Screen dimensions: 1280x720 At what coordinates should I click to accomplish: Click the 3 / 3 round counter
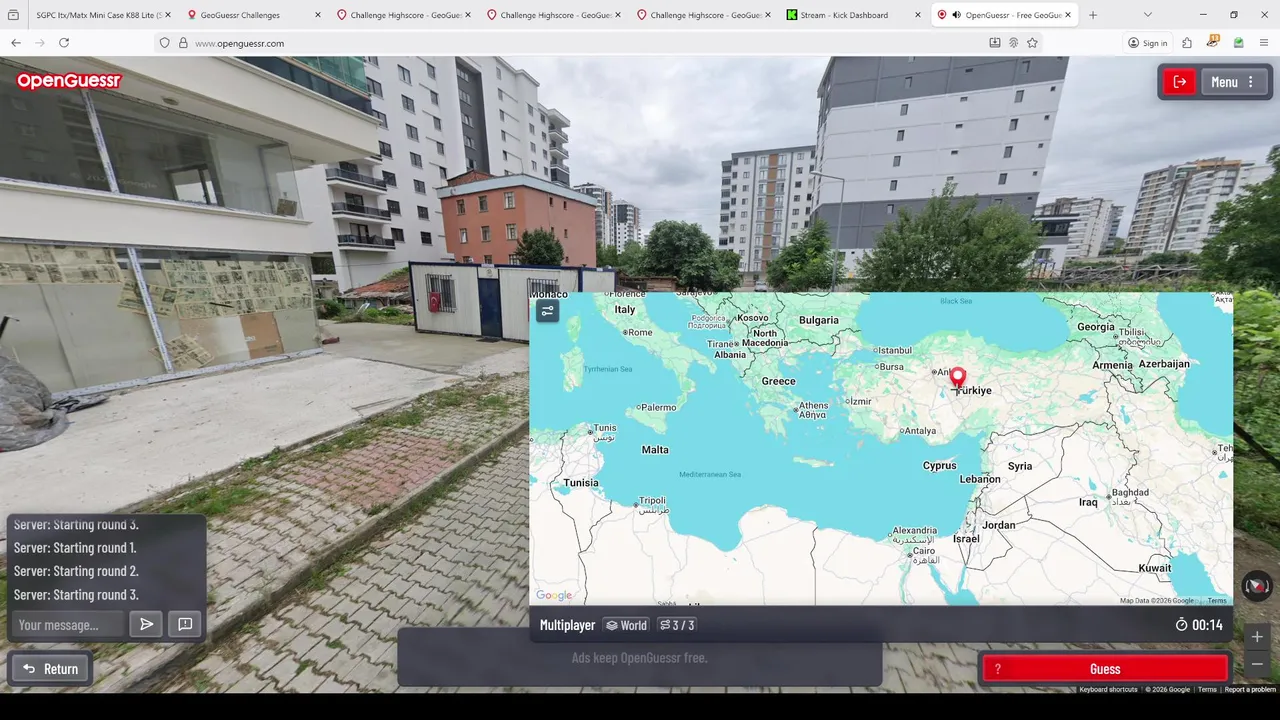pos(677,625)
